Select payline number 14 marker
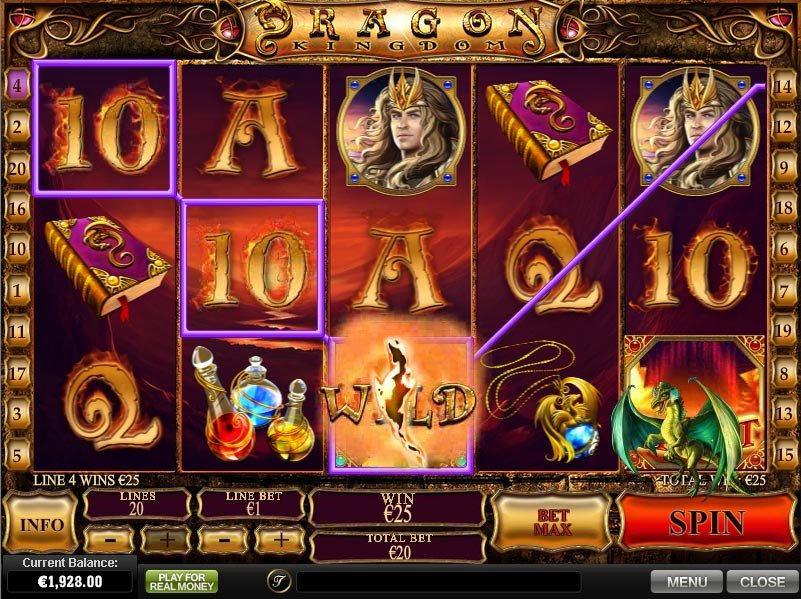 pos(784,85)
